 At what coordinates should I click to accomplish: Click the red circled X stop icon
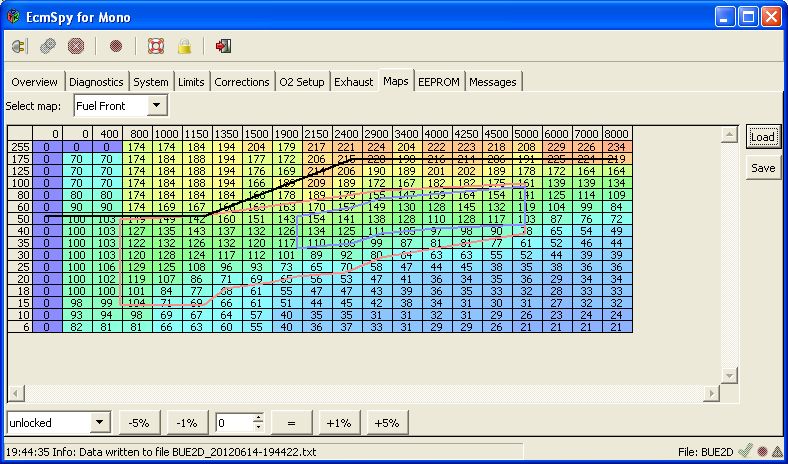76,46
